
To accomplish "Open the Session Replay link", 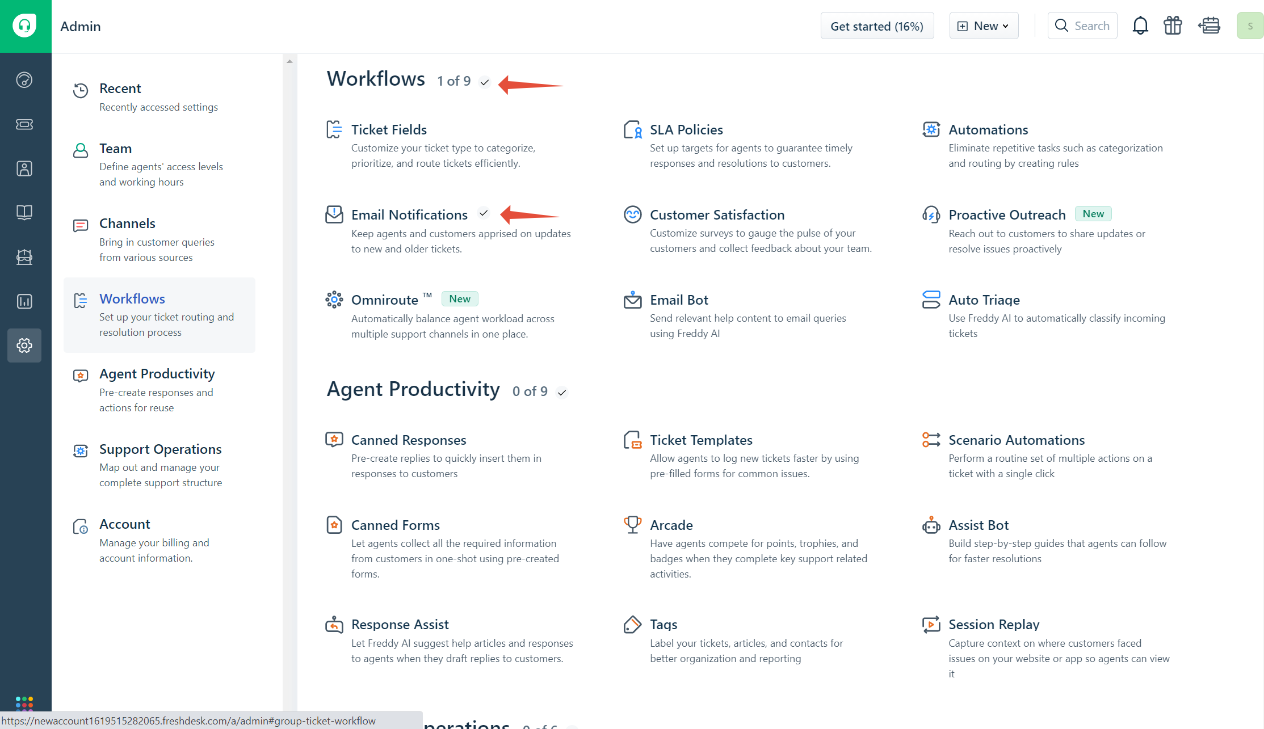I will coord(994,625).
